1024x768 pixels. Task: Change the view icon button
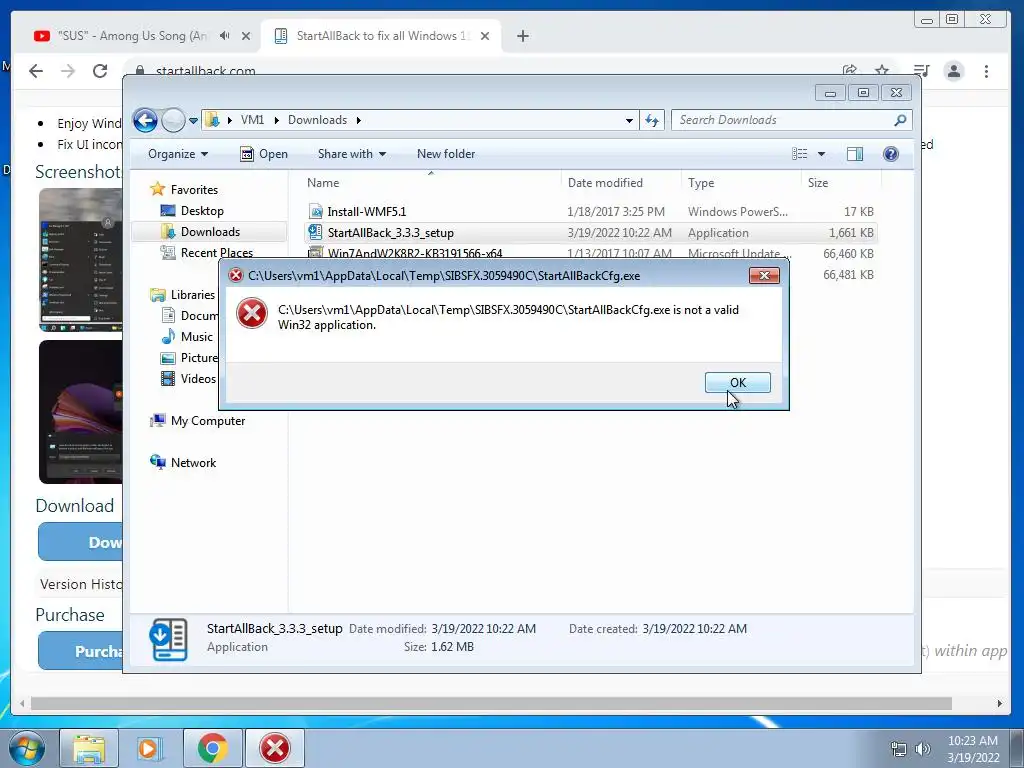pyautogui.click(x=799, y=154)
